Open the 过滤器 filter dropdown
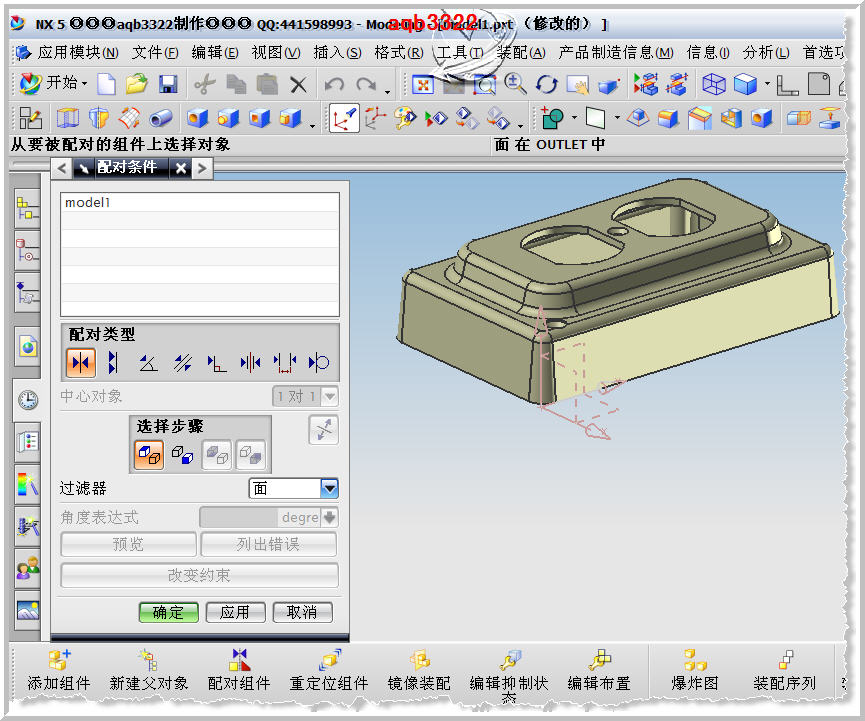 pyautogui.click(x=329, y=488)
